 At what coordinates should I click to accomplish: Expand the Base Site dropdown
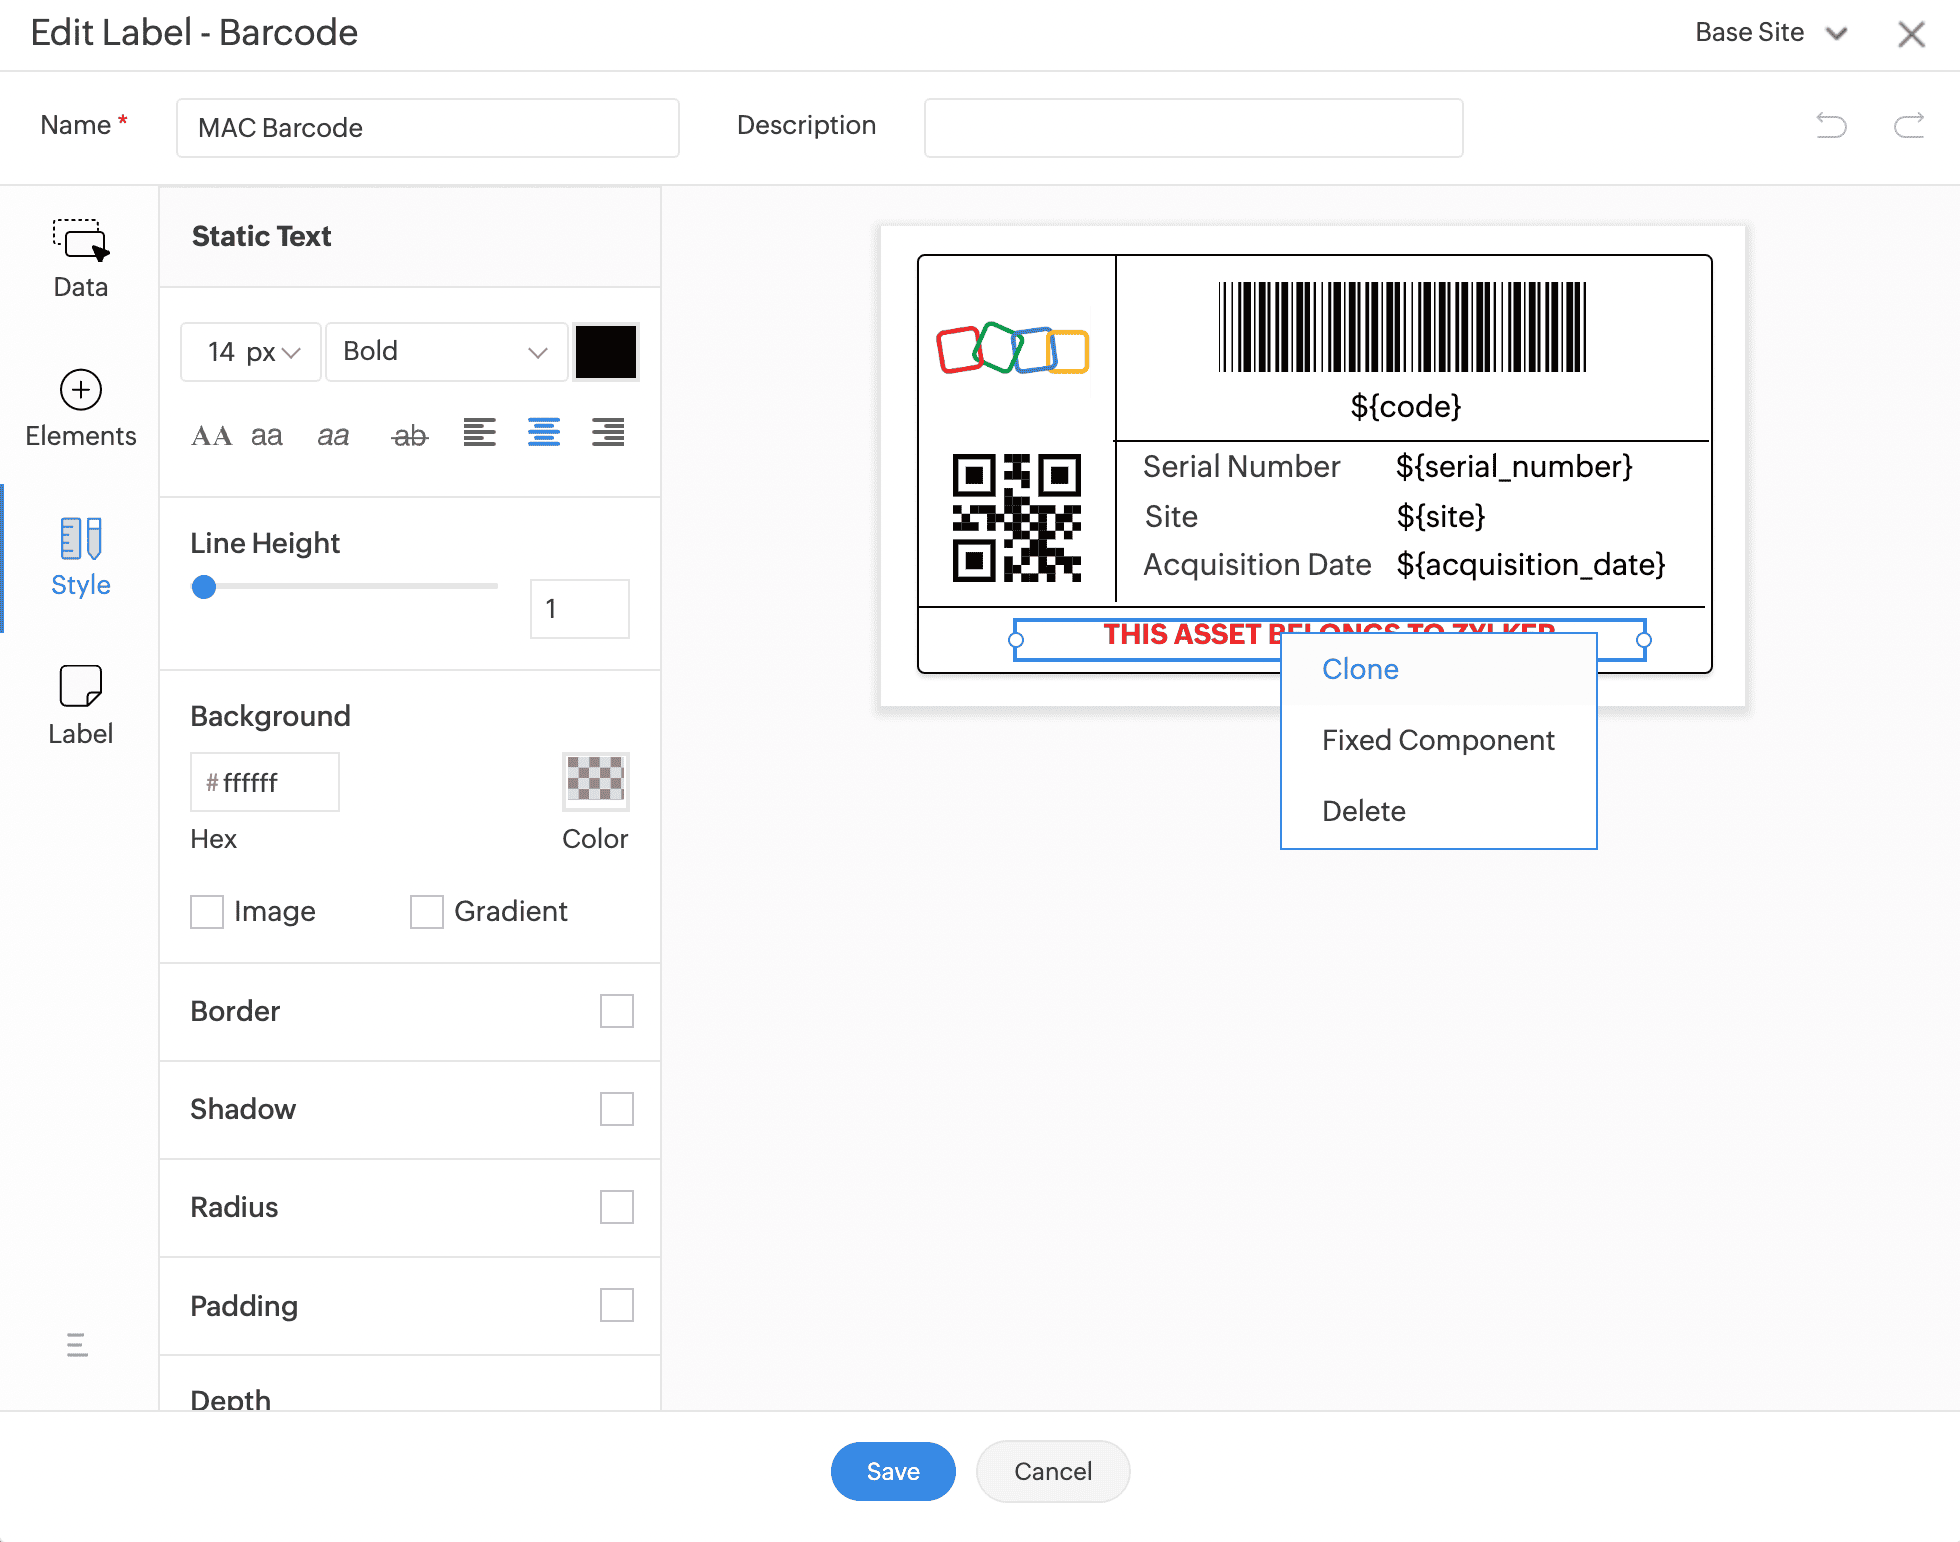pos(1770,33)
